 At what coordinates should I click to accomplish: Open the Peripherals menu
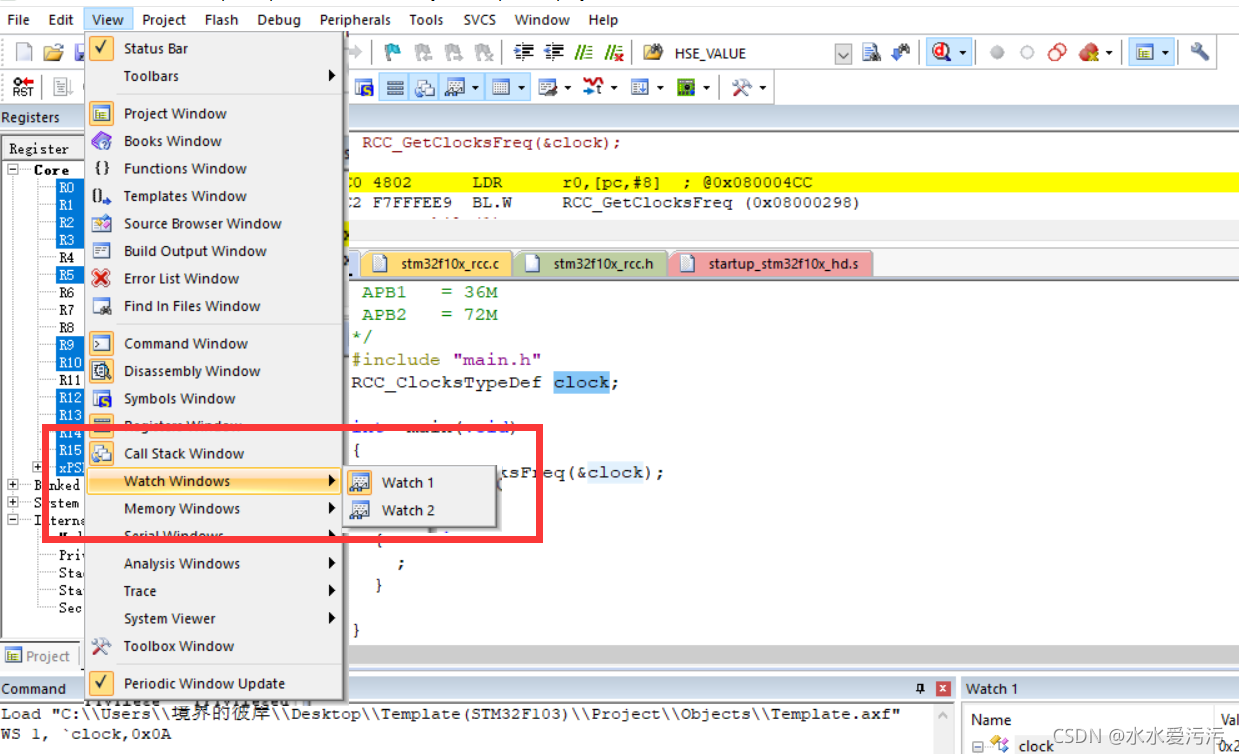pos(355,19)
